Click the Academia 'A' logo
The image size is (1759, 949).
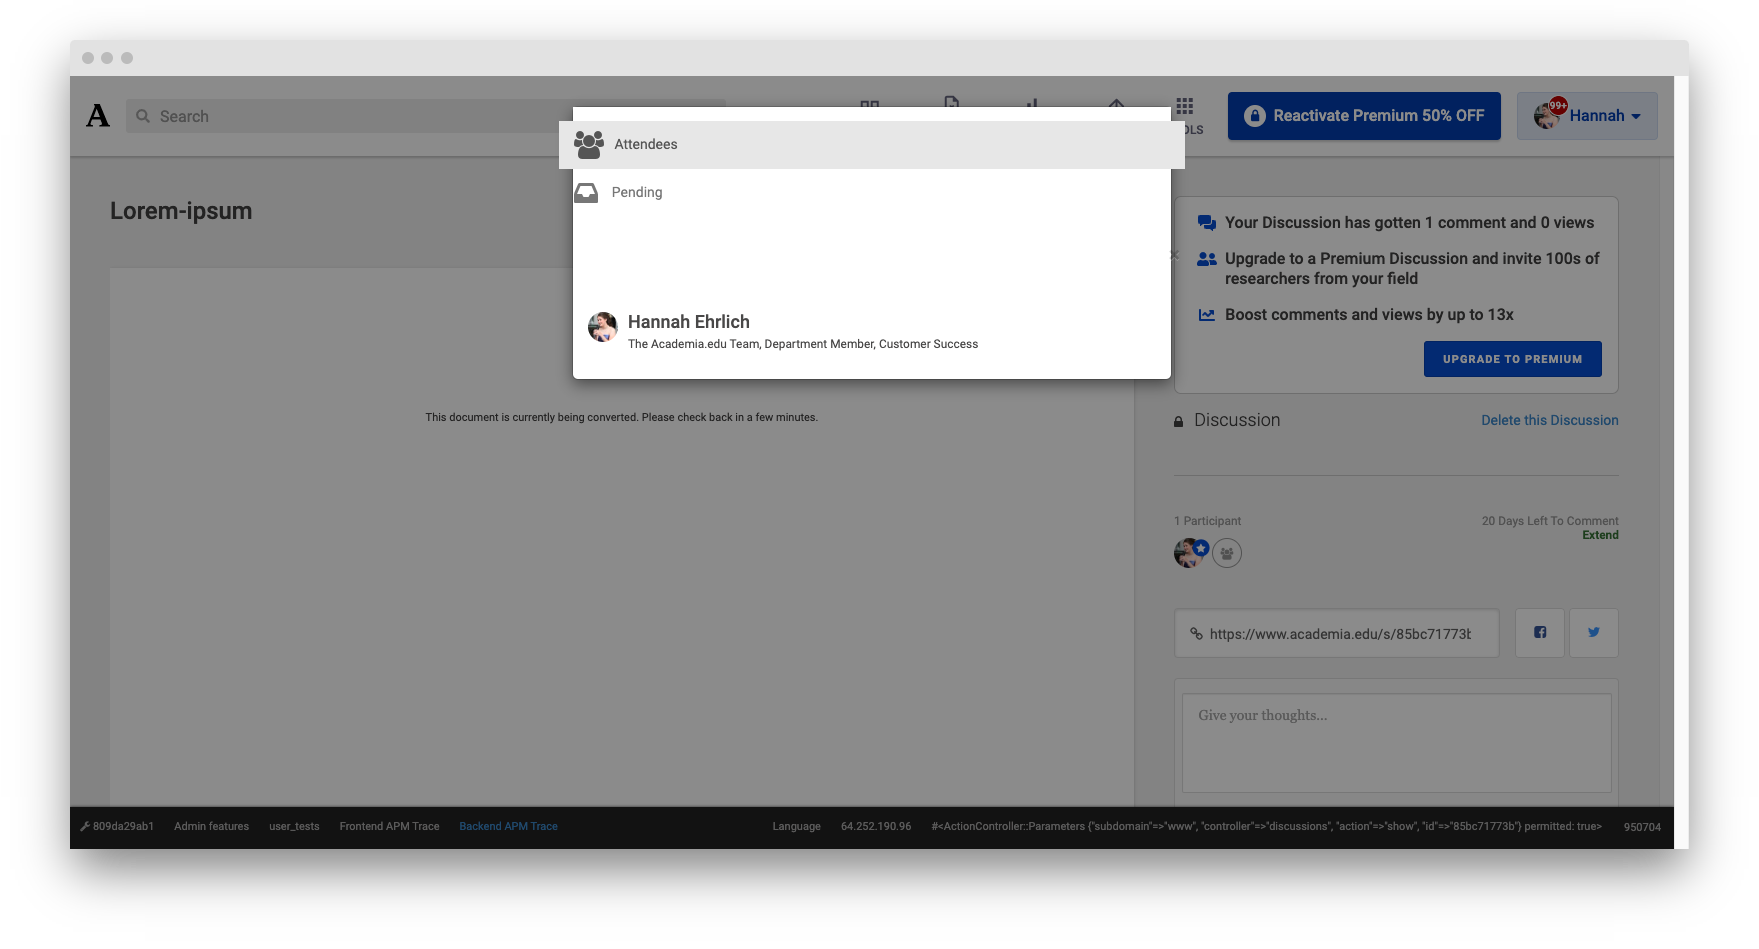coord(98,116)
